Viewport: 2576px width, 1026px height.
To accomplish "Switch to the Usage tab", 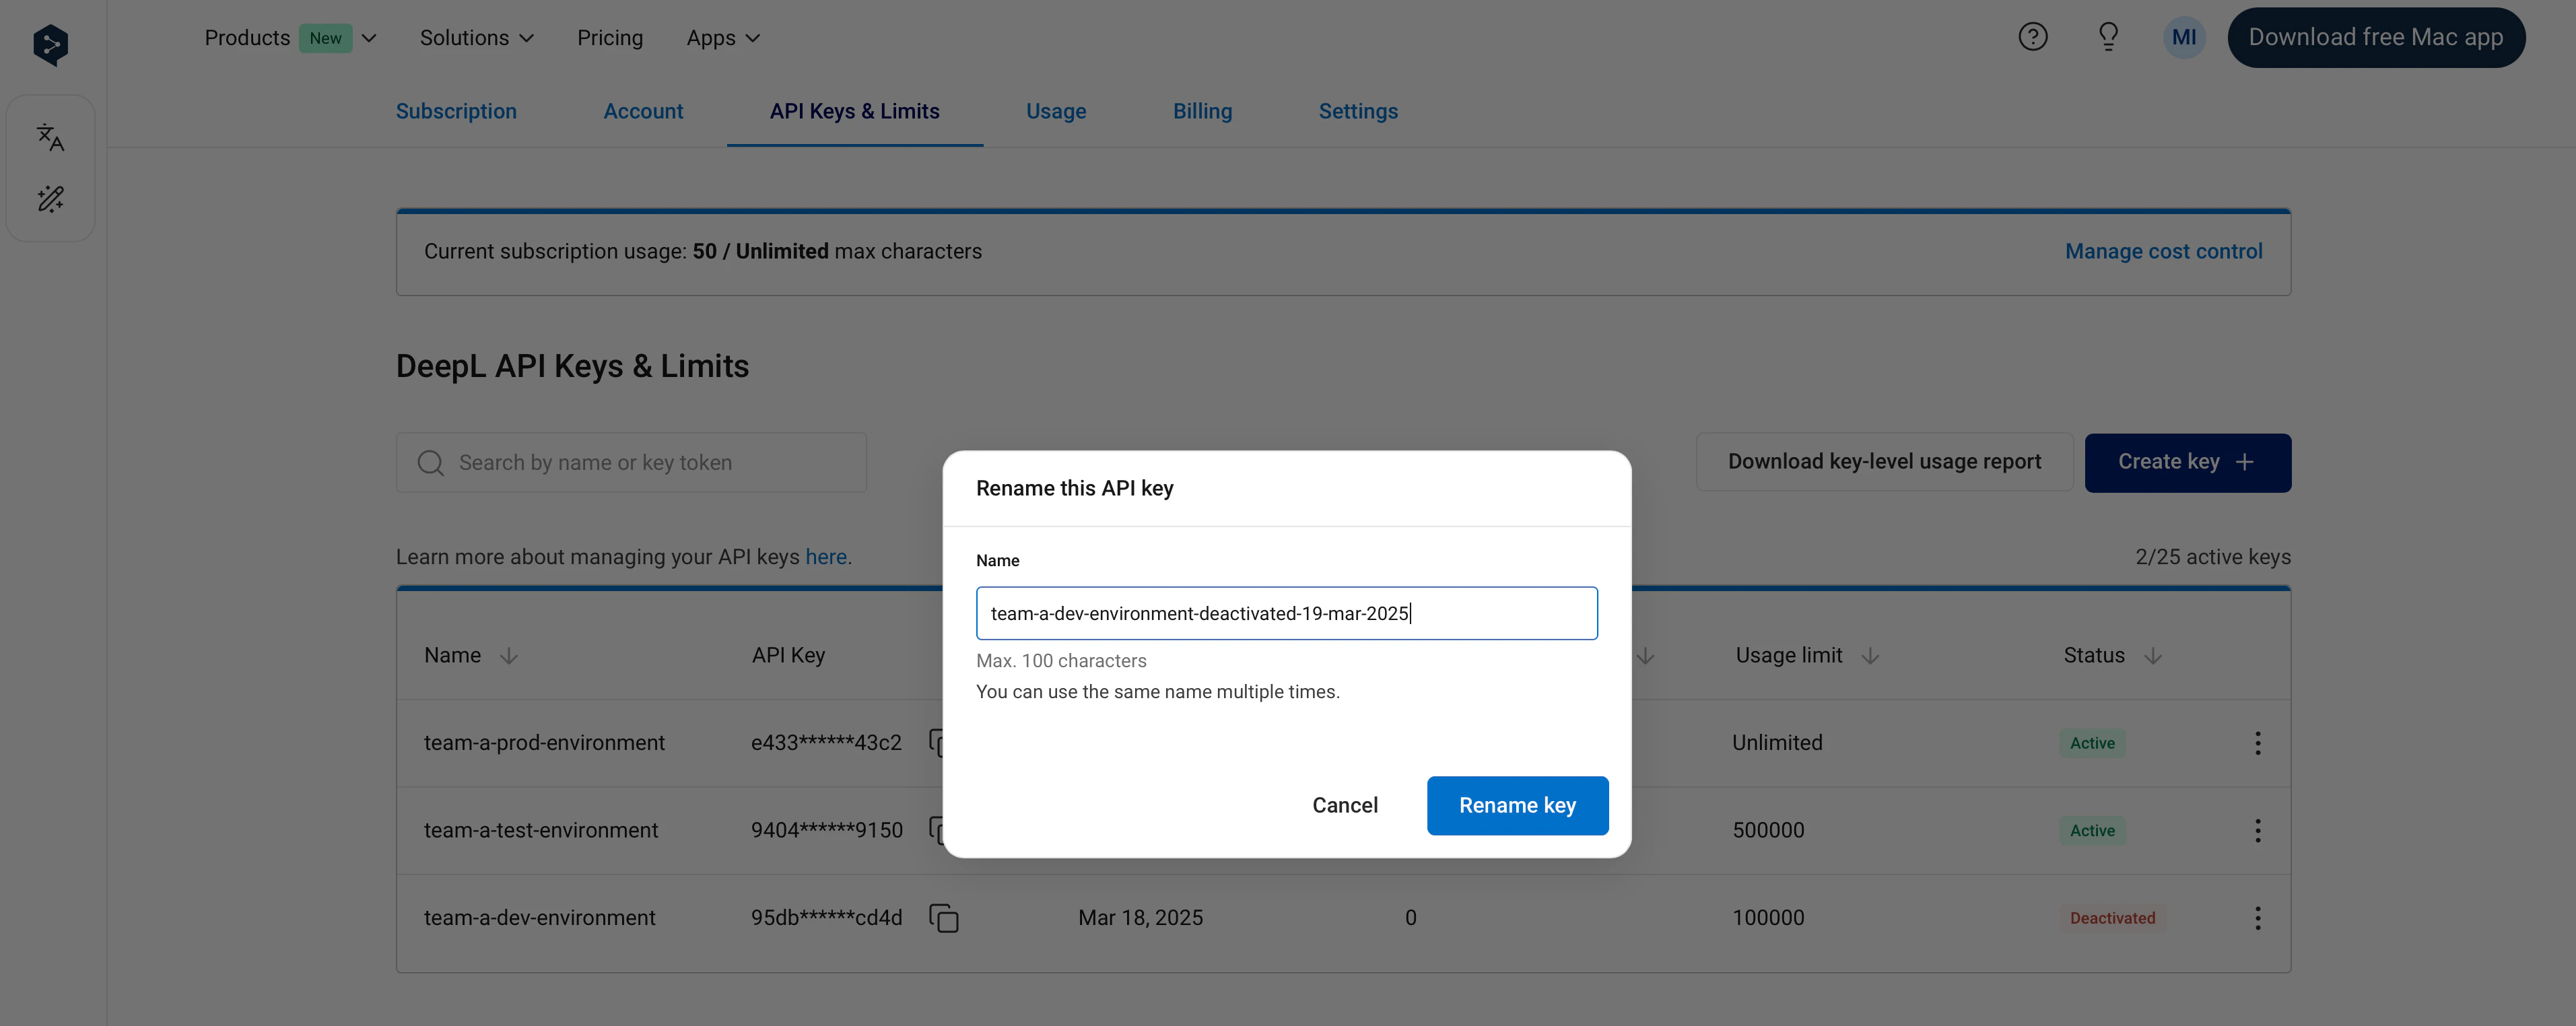I will pos(1055,111).
